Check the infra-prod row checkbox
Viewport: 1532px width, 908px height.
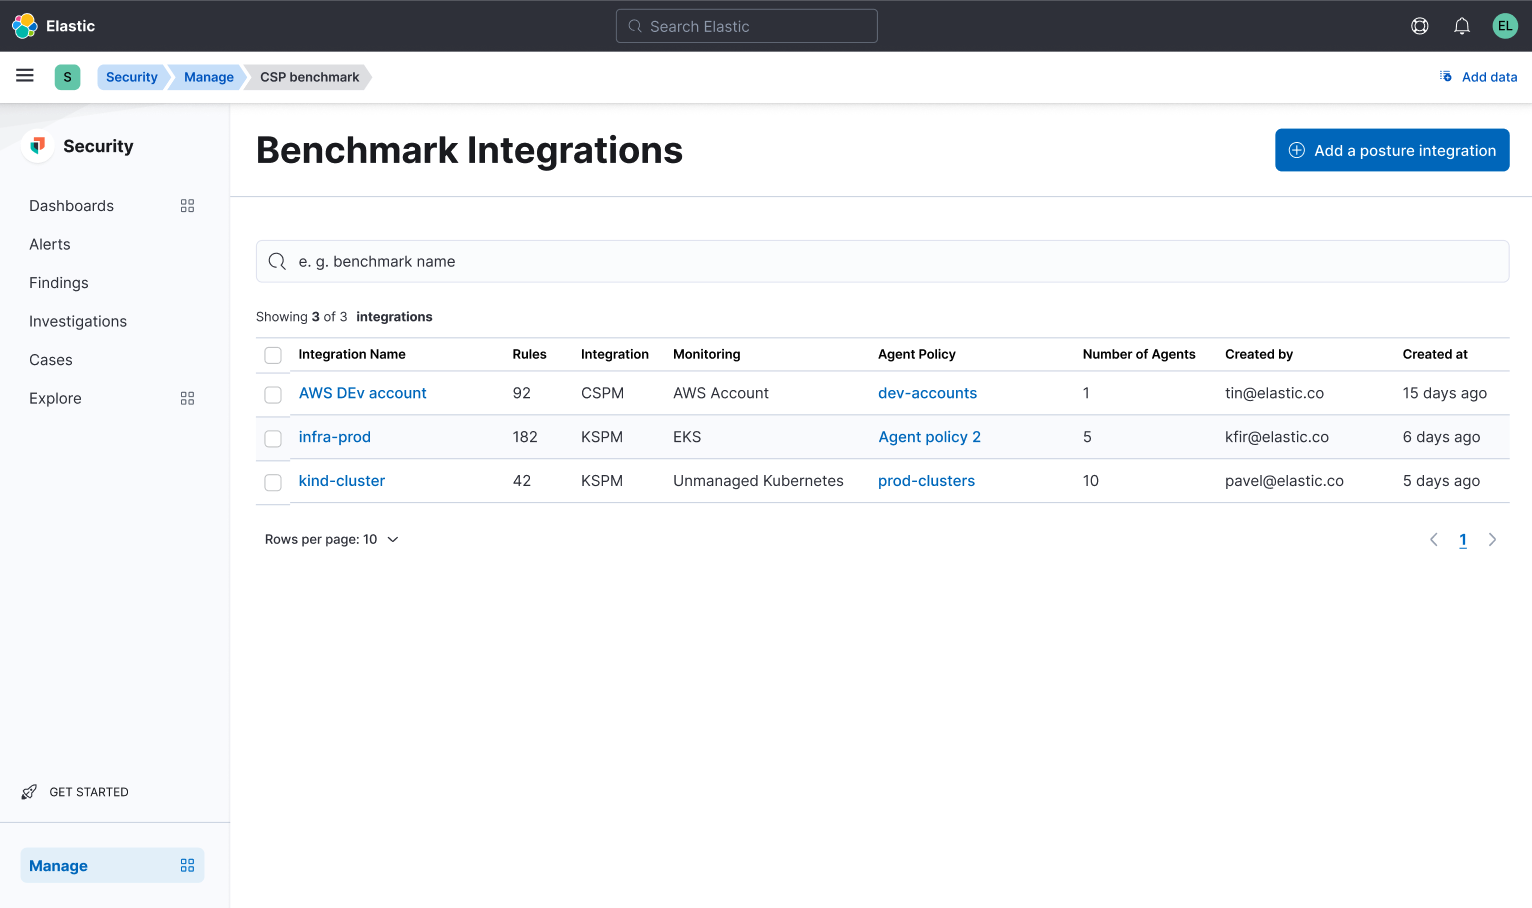[273, 437]
